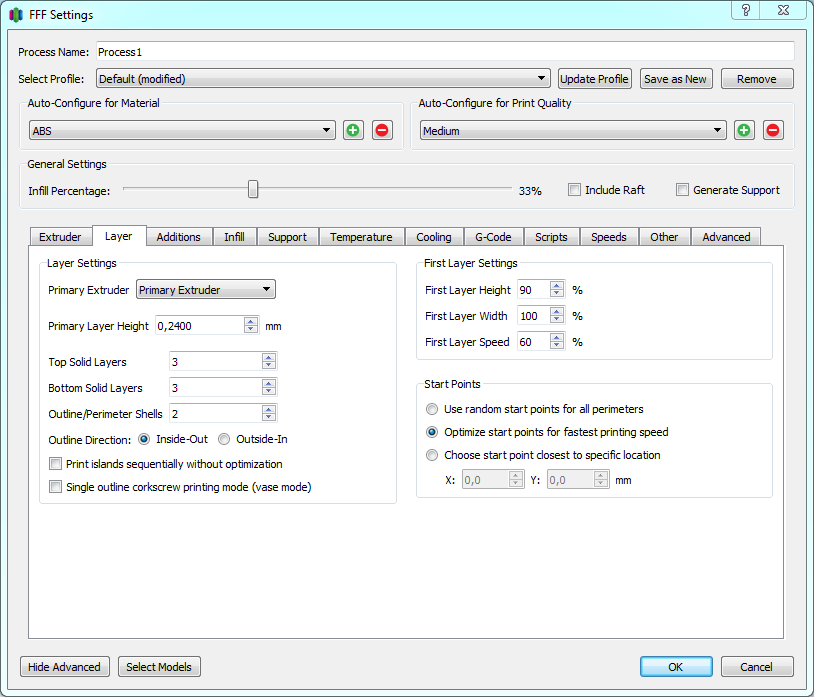
Task: Toggle the Generate Support checkbox
Action: 683,190
